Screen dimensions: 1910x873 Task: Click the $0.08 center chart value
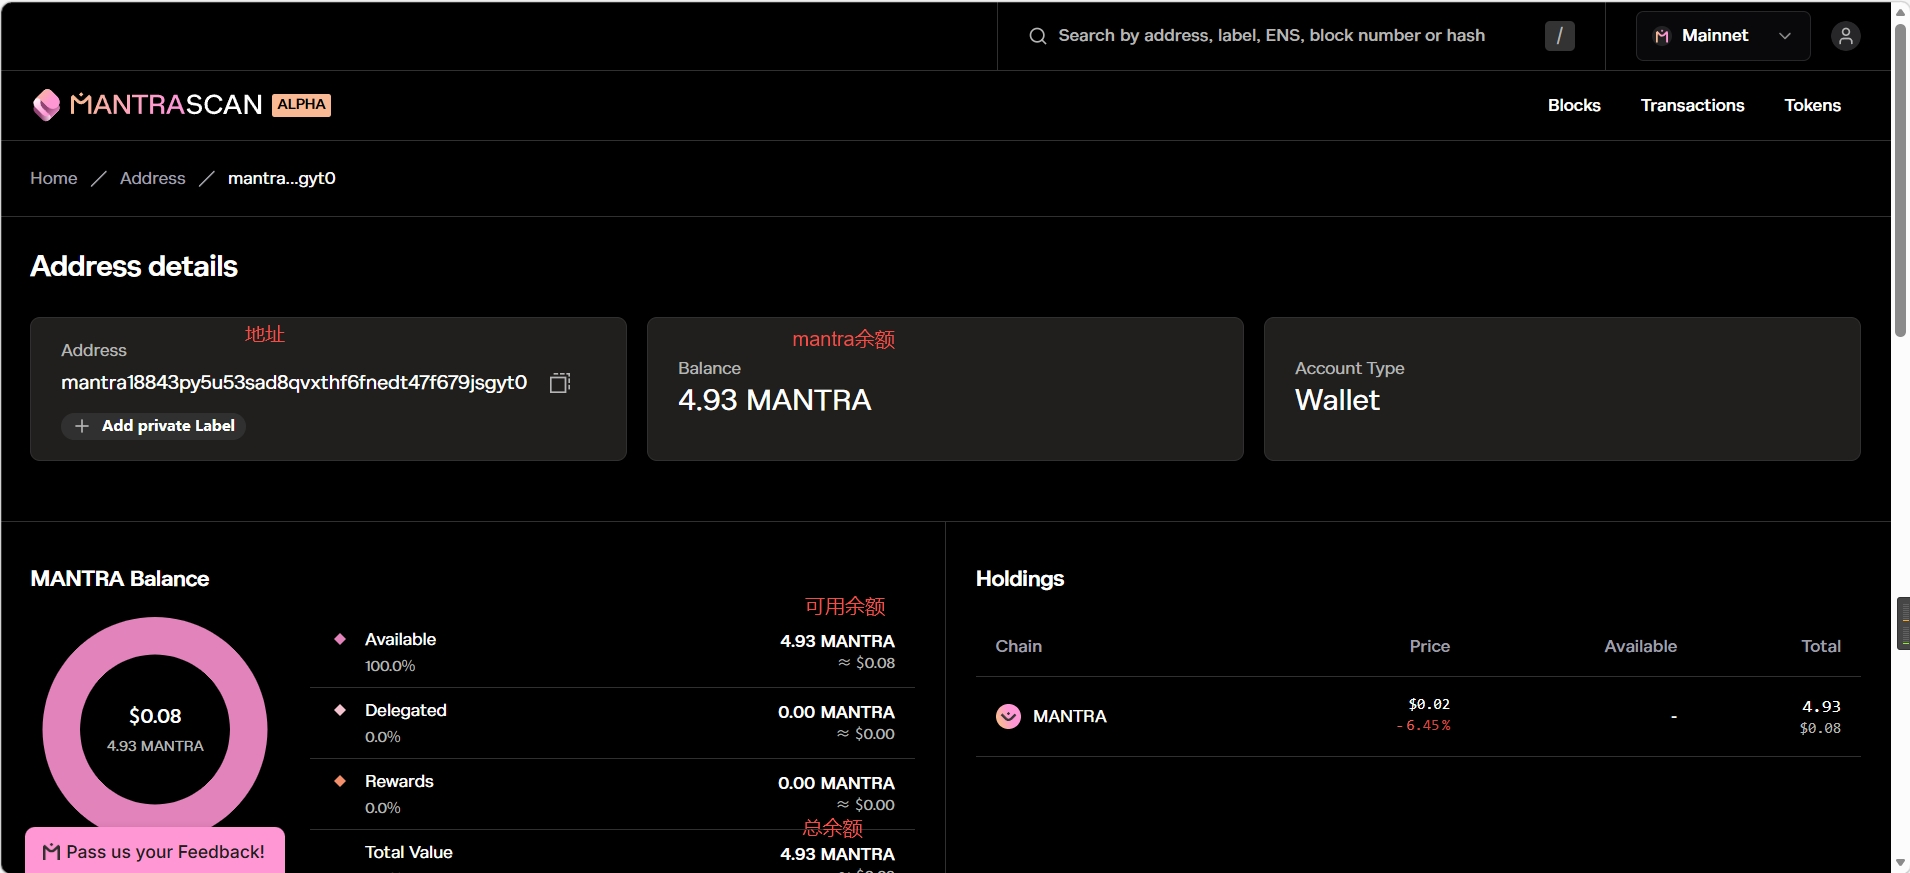point(155,716)
